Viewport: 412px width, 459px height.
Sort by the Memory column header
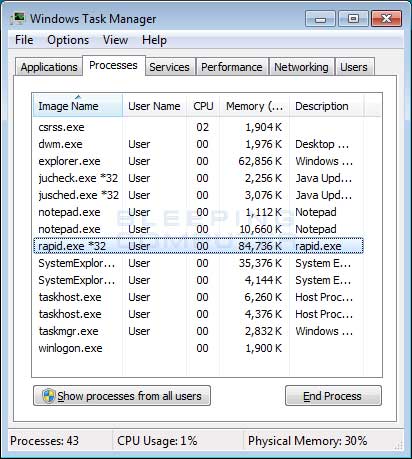click(254, 106)
